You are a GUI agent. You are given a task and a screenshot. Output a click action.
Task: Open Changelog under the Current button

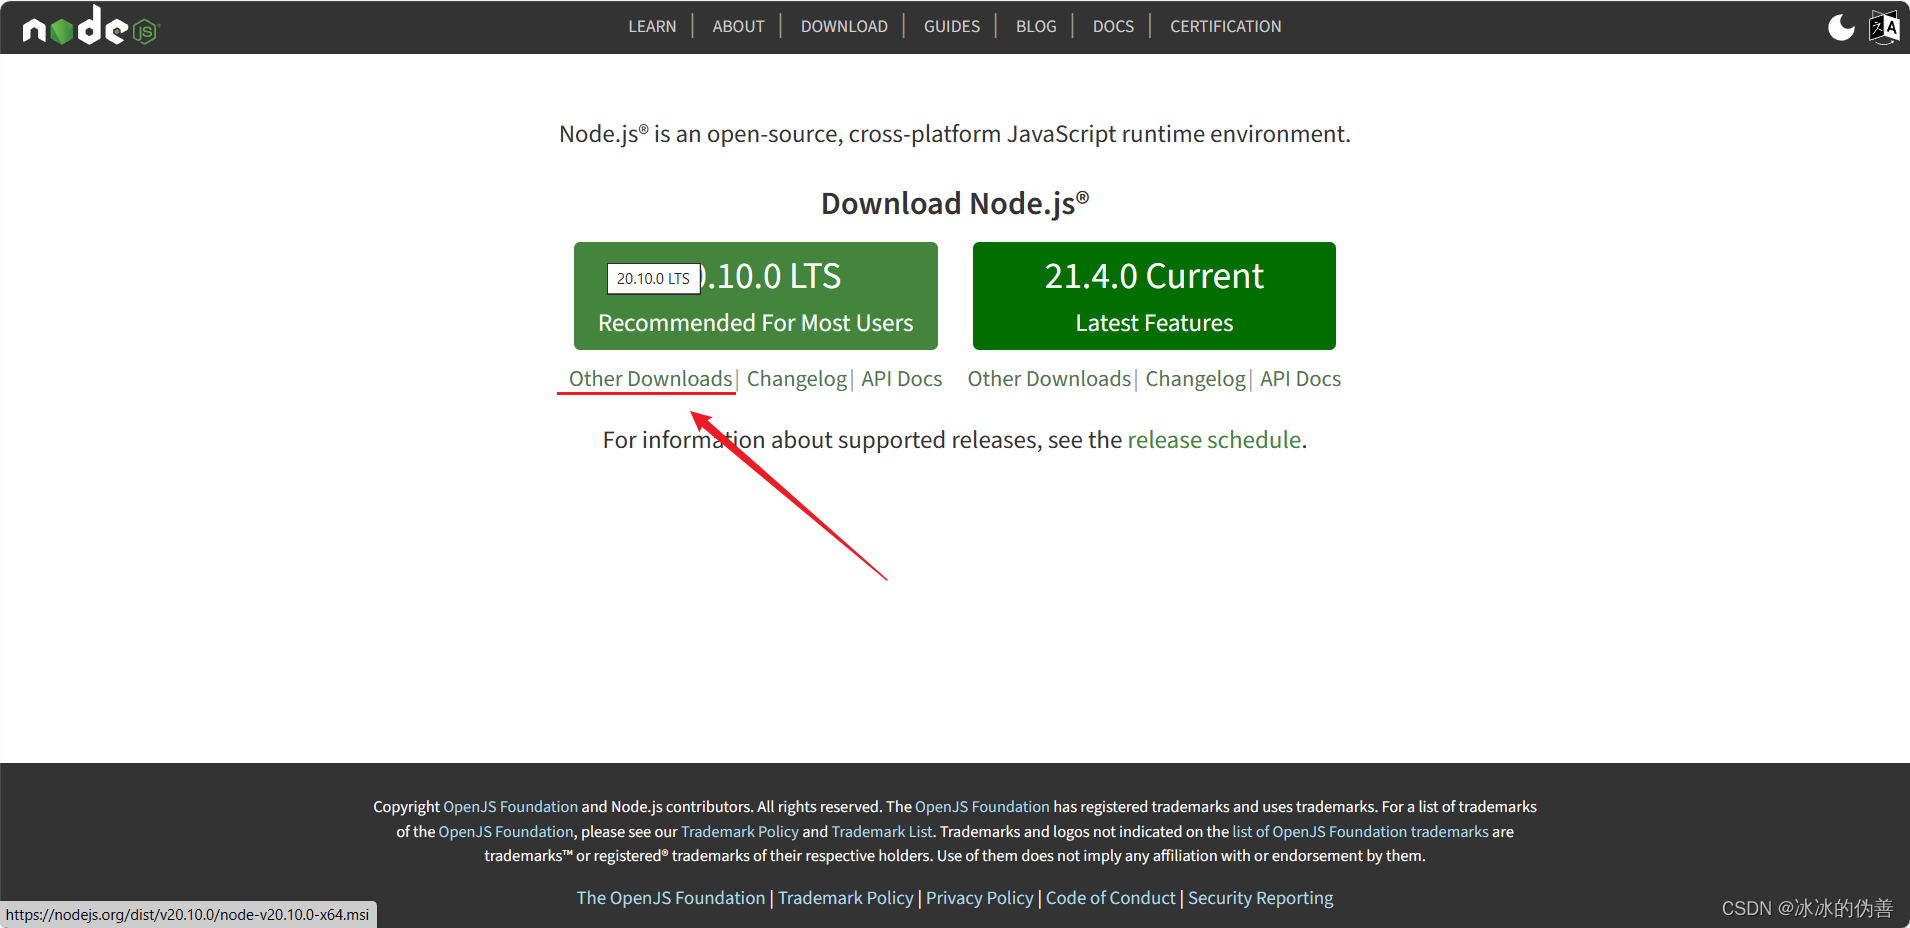[x=1195, y=379]
